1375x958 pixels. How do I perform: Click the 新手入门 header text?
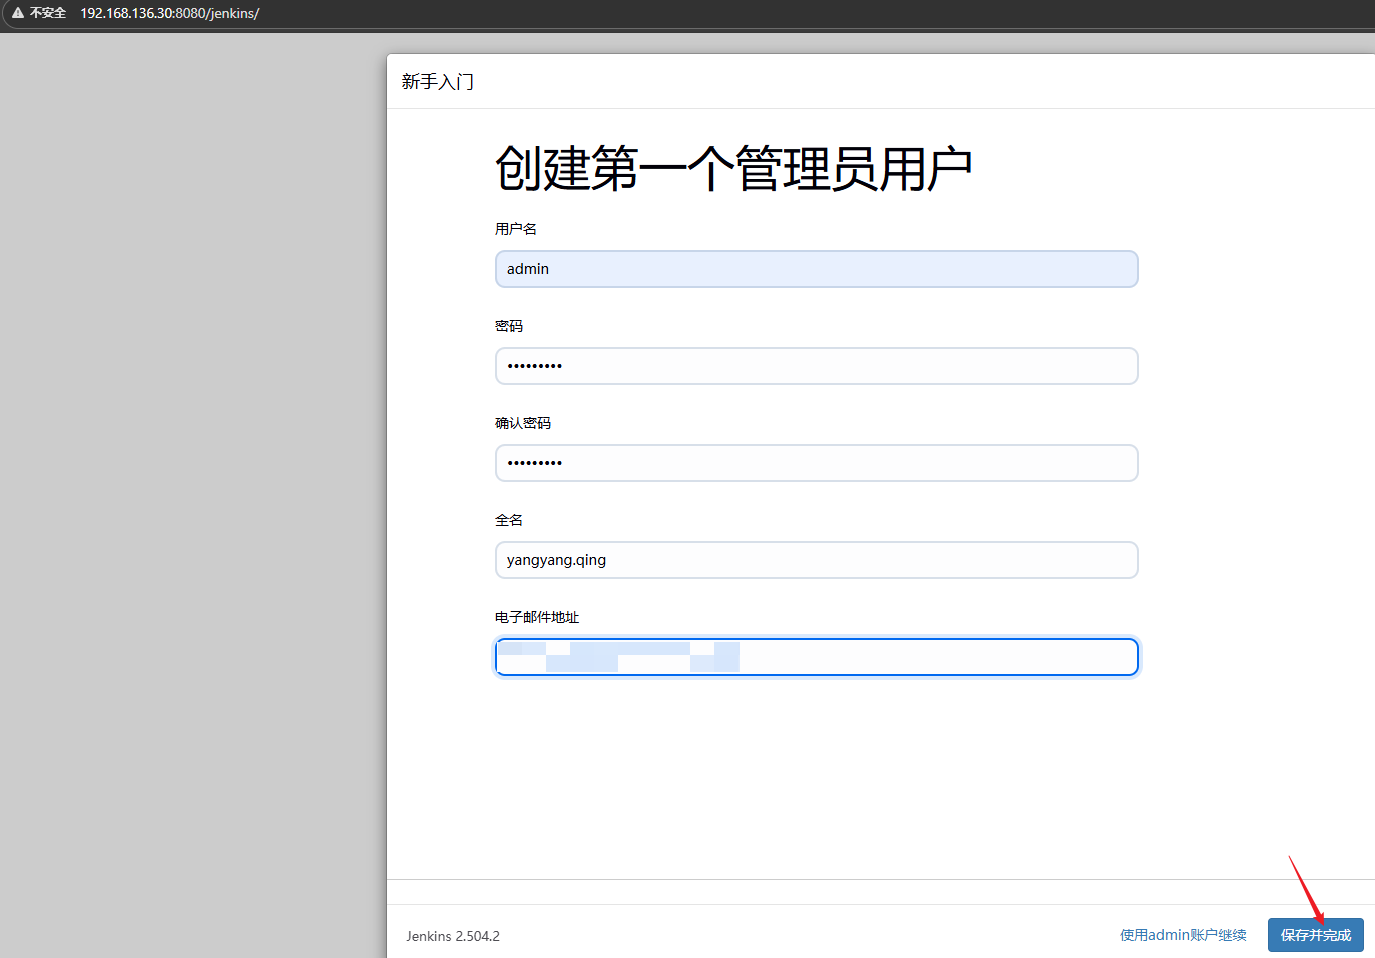pos(437,81)
